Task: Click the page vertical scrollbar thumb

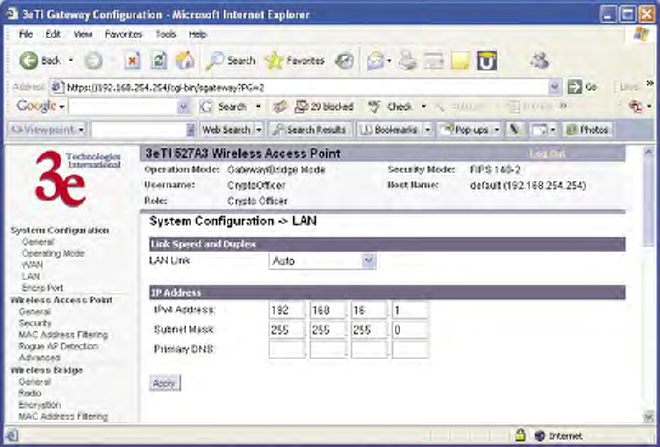Action: click(x=648, y=202)
